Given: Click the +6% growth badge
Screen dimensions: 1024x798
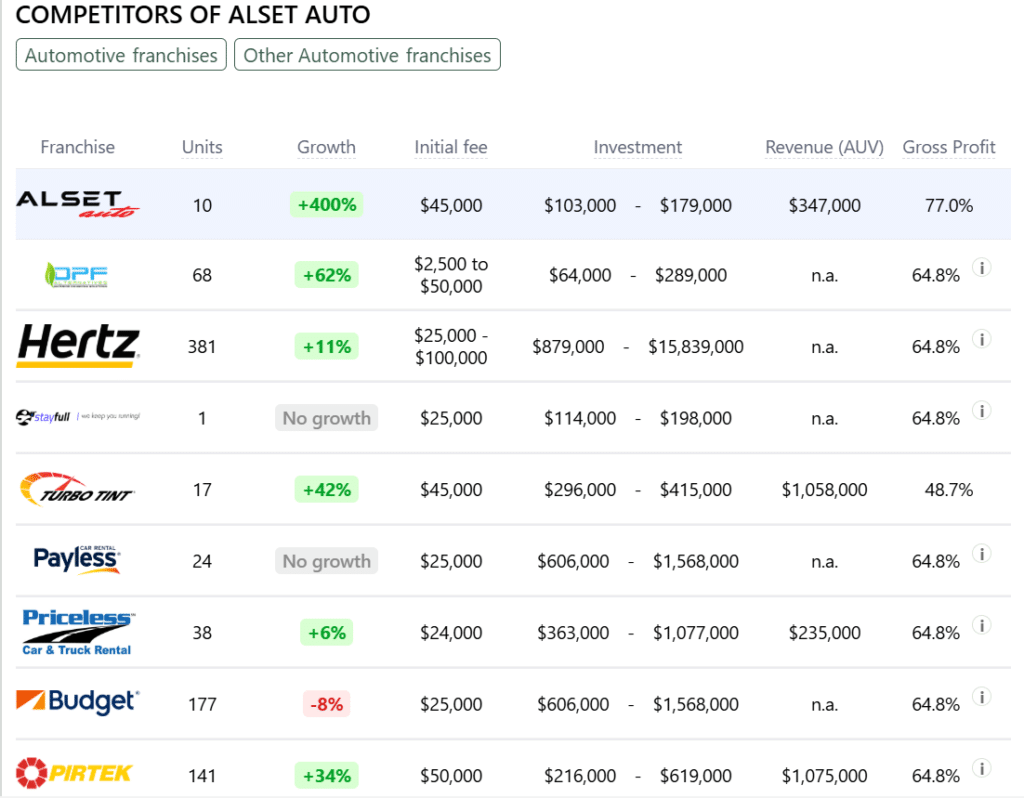Looking at the screenshot, I should pyautogui.click(x=327, y=632).
